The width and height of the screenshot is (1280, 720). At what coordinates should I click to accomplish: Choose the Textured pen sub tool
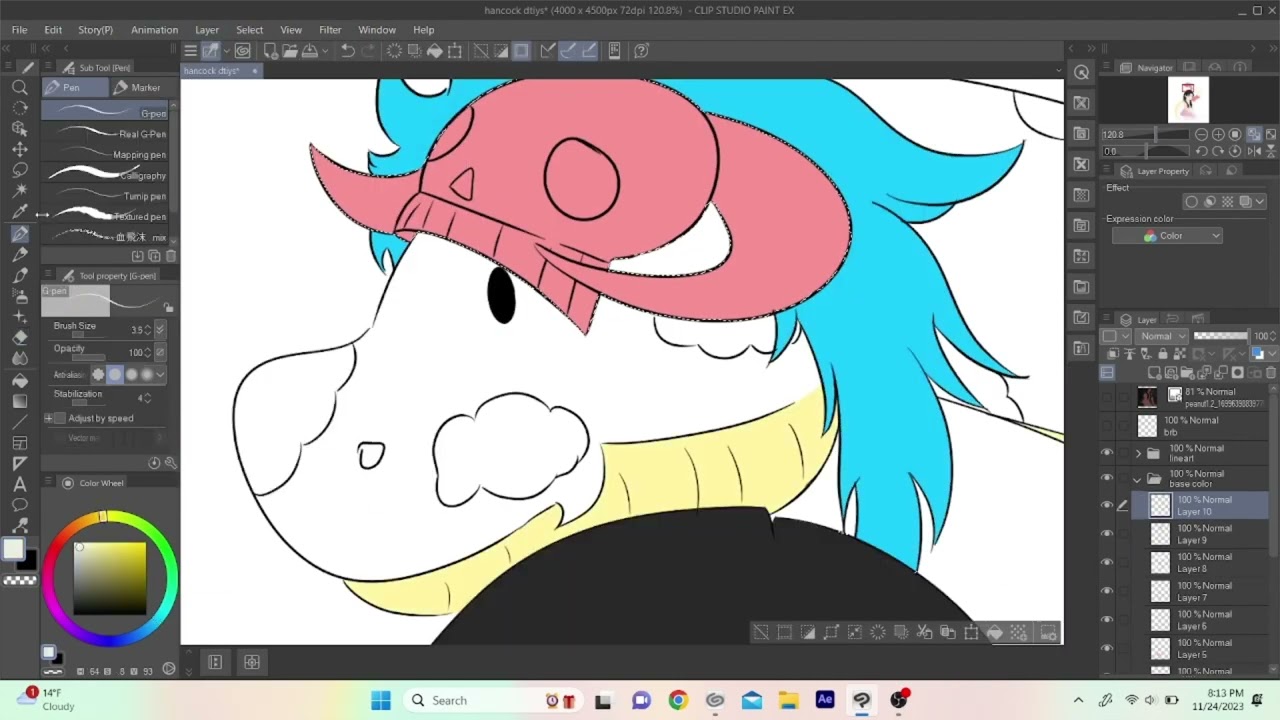105,216
